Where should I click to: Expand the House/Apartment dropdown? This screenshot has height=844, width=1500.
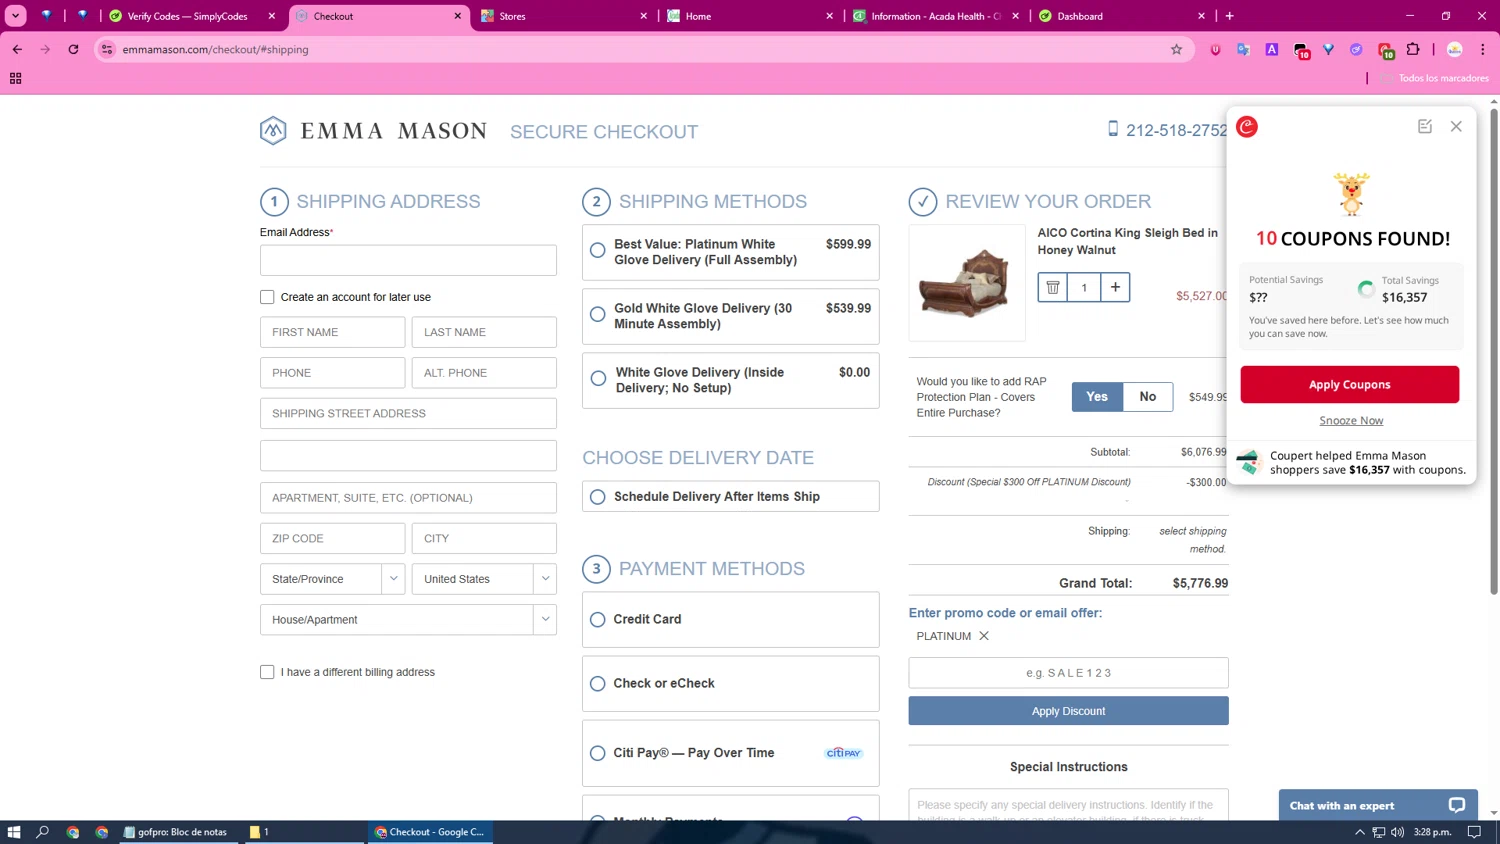click(x=408, y=620)
